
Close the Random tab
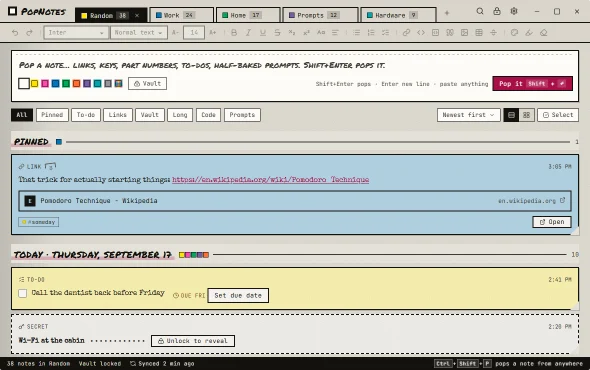(137, 15)
